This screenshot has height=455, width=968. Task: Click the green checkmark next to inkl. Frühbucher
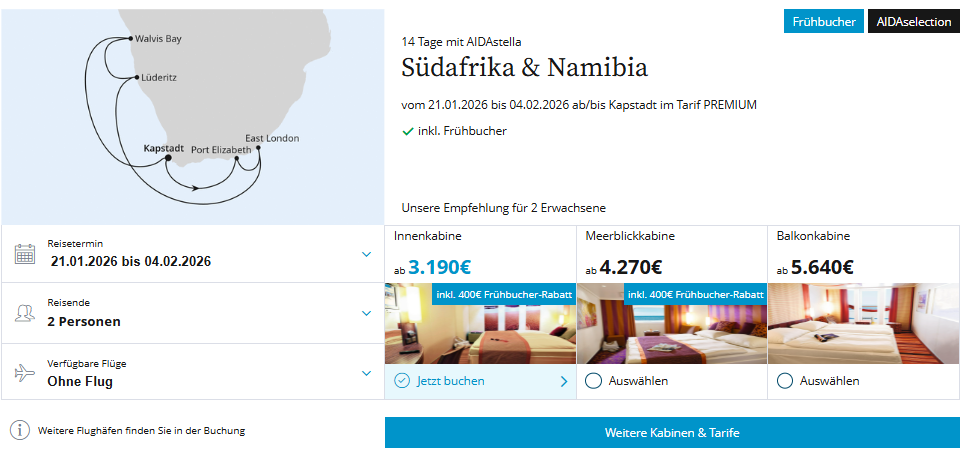(x=407, y=131)
